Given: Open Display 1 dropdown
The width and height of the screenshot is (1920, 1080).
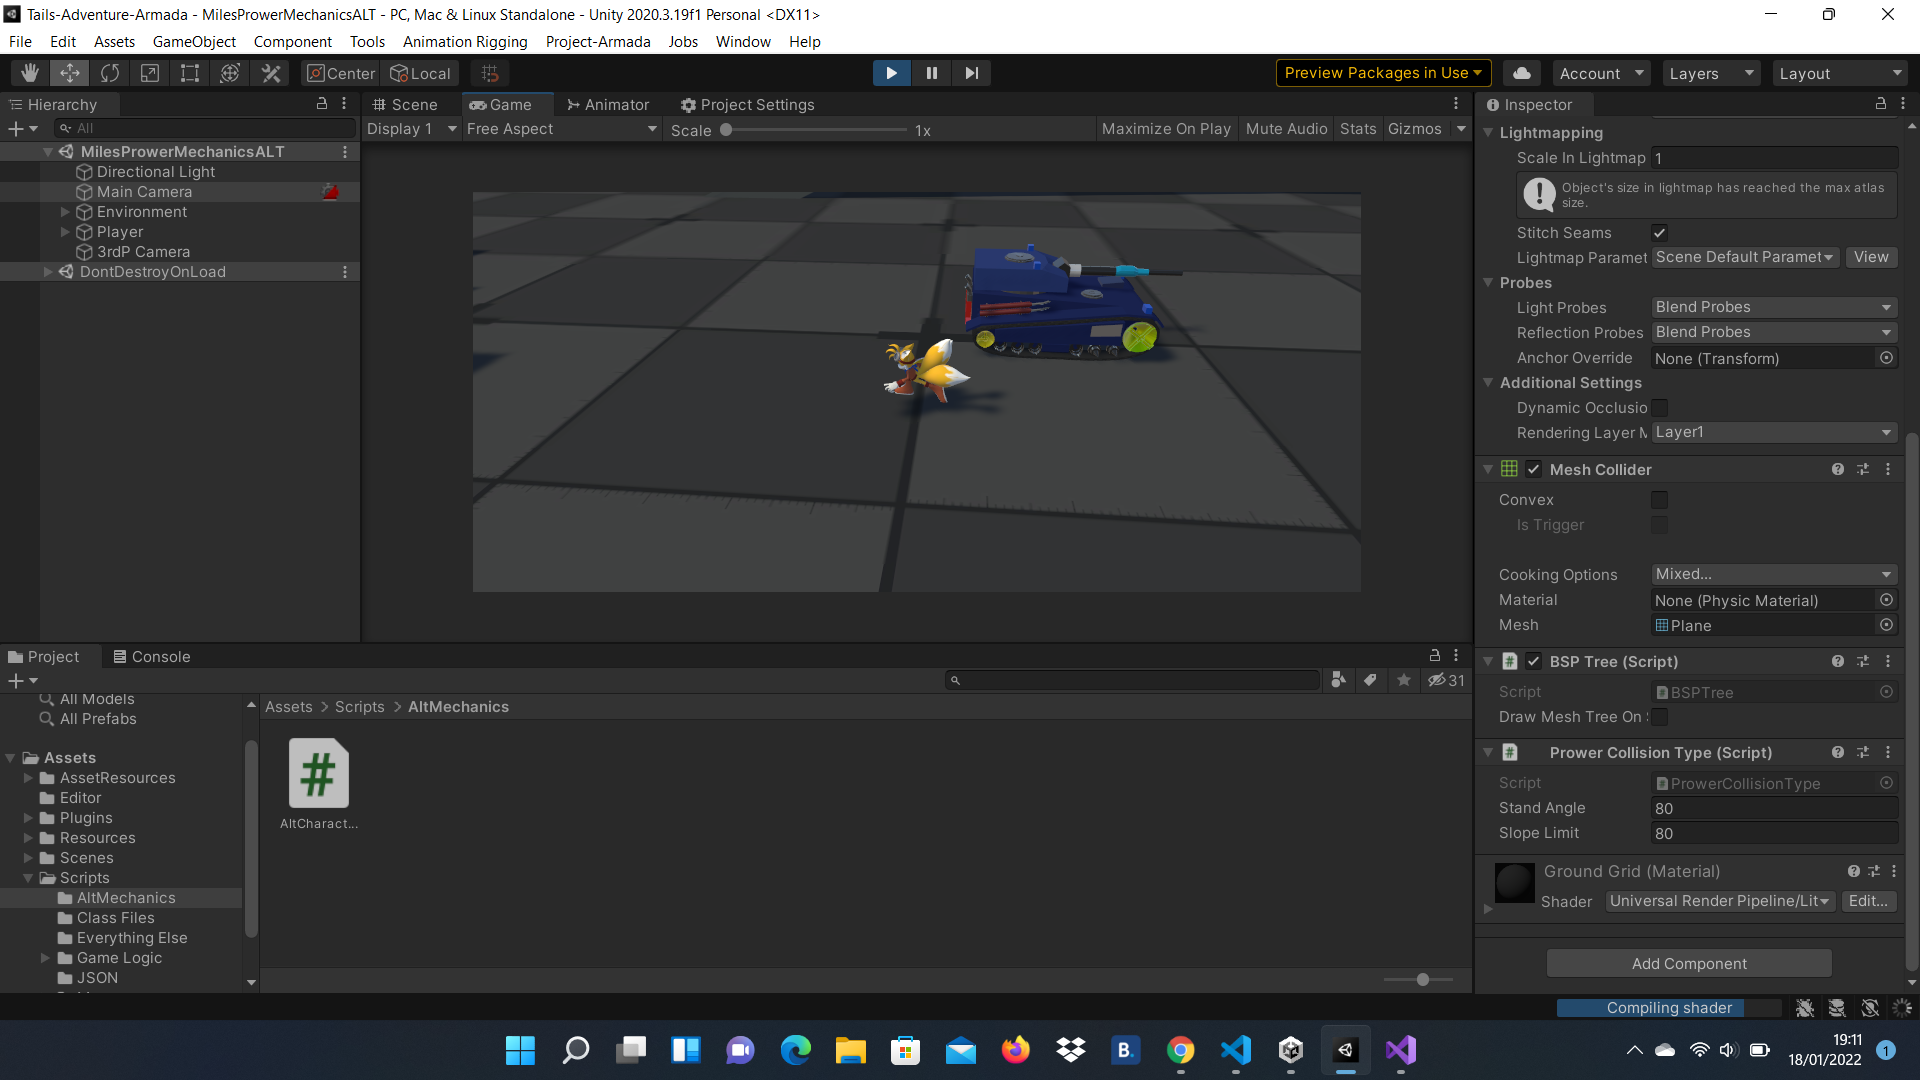Looking at the screenshot, I should pyautogui.click(x=411, y=129).
